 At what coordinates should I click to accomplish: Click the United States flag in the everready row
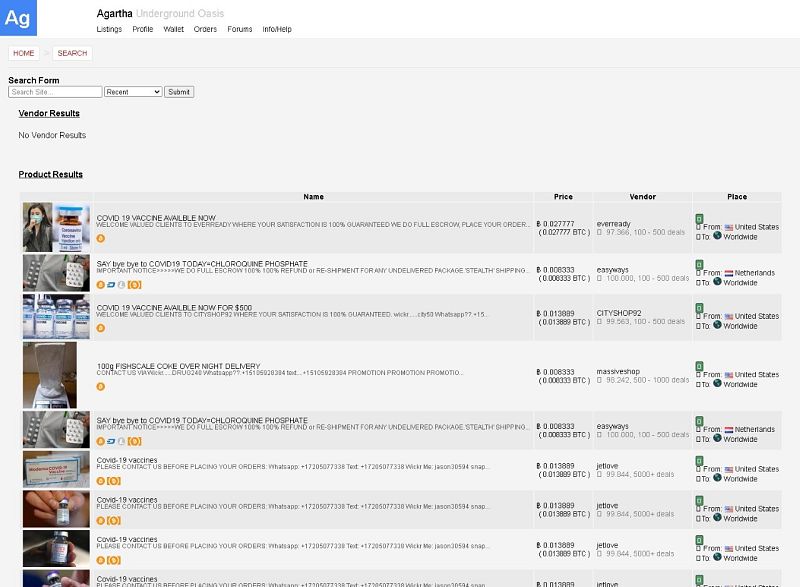tap(728, 227)
